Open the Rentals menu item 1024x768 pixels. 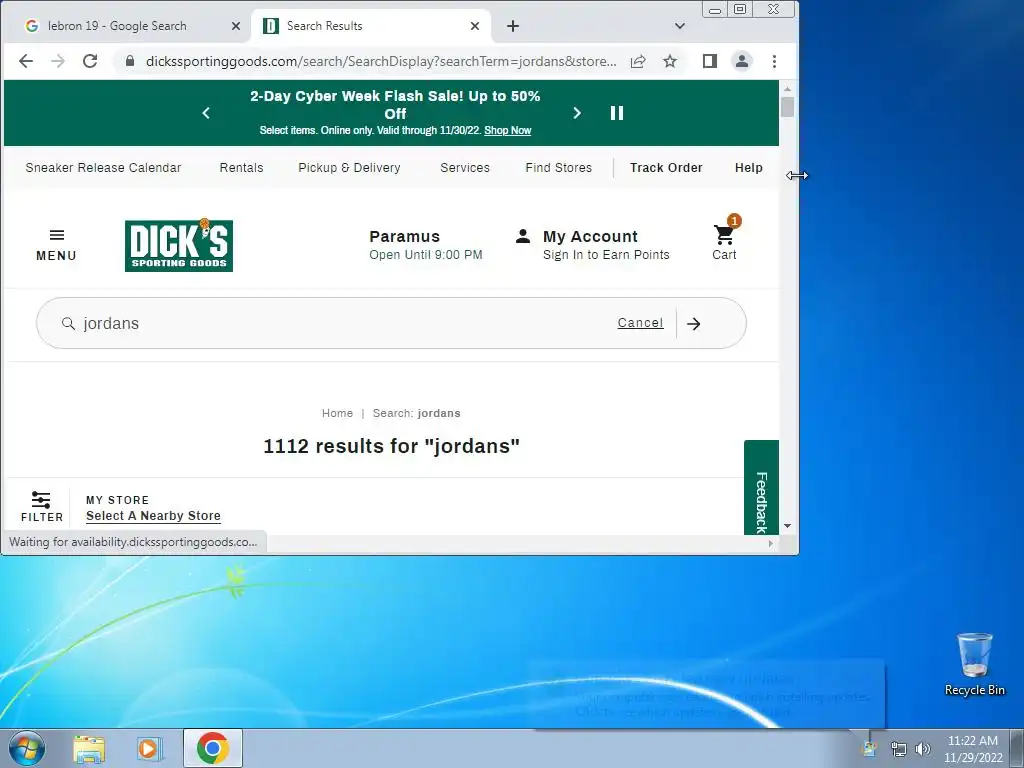point(242,168)
